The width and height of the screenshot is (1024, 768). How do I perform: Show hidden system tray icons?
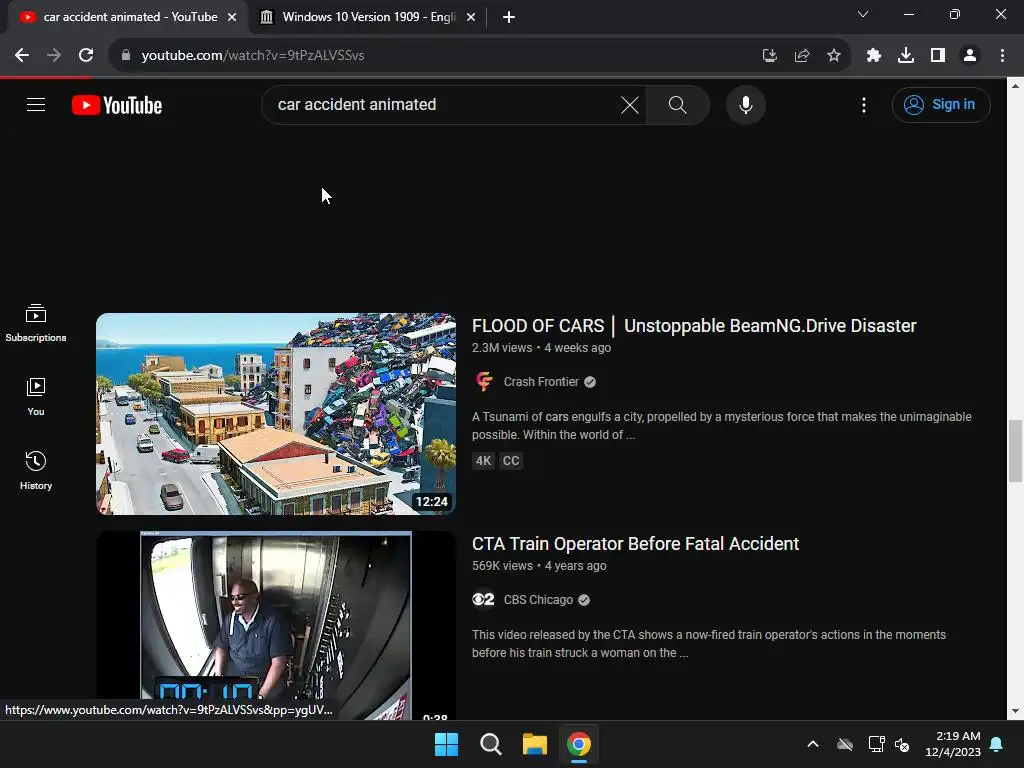813,744
